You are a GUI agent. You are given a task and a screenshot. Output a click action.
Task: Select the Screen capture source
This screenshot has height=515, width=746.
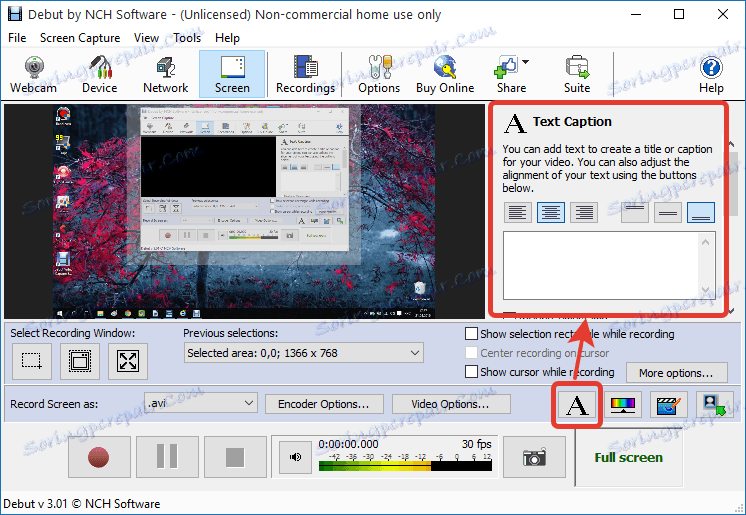pyautogui.click(x=232, y=75)
